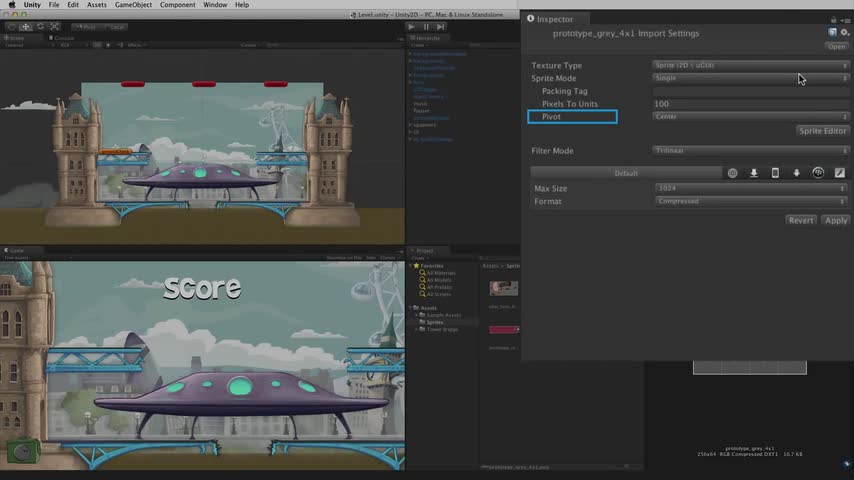Open the Help menu
This screenshot has height=480, width=854.
[242, 4]
